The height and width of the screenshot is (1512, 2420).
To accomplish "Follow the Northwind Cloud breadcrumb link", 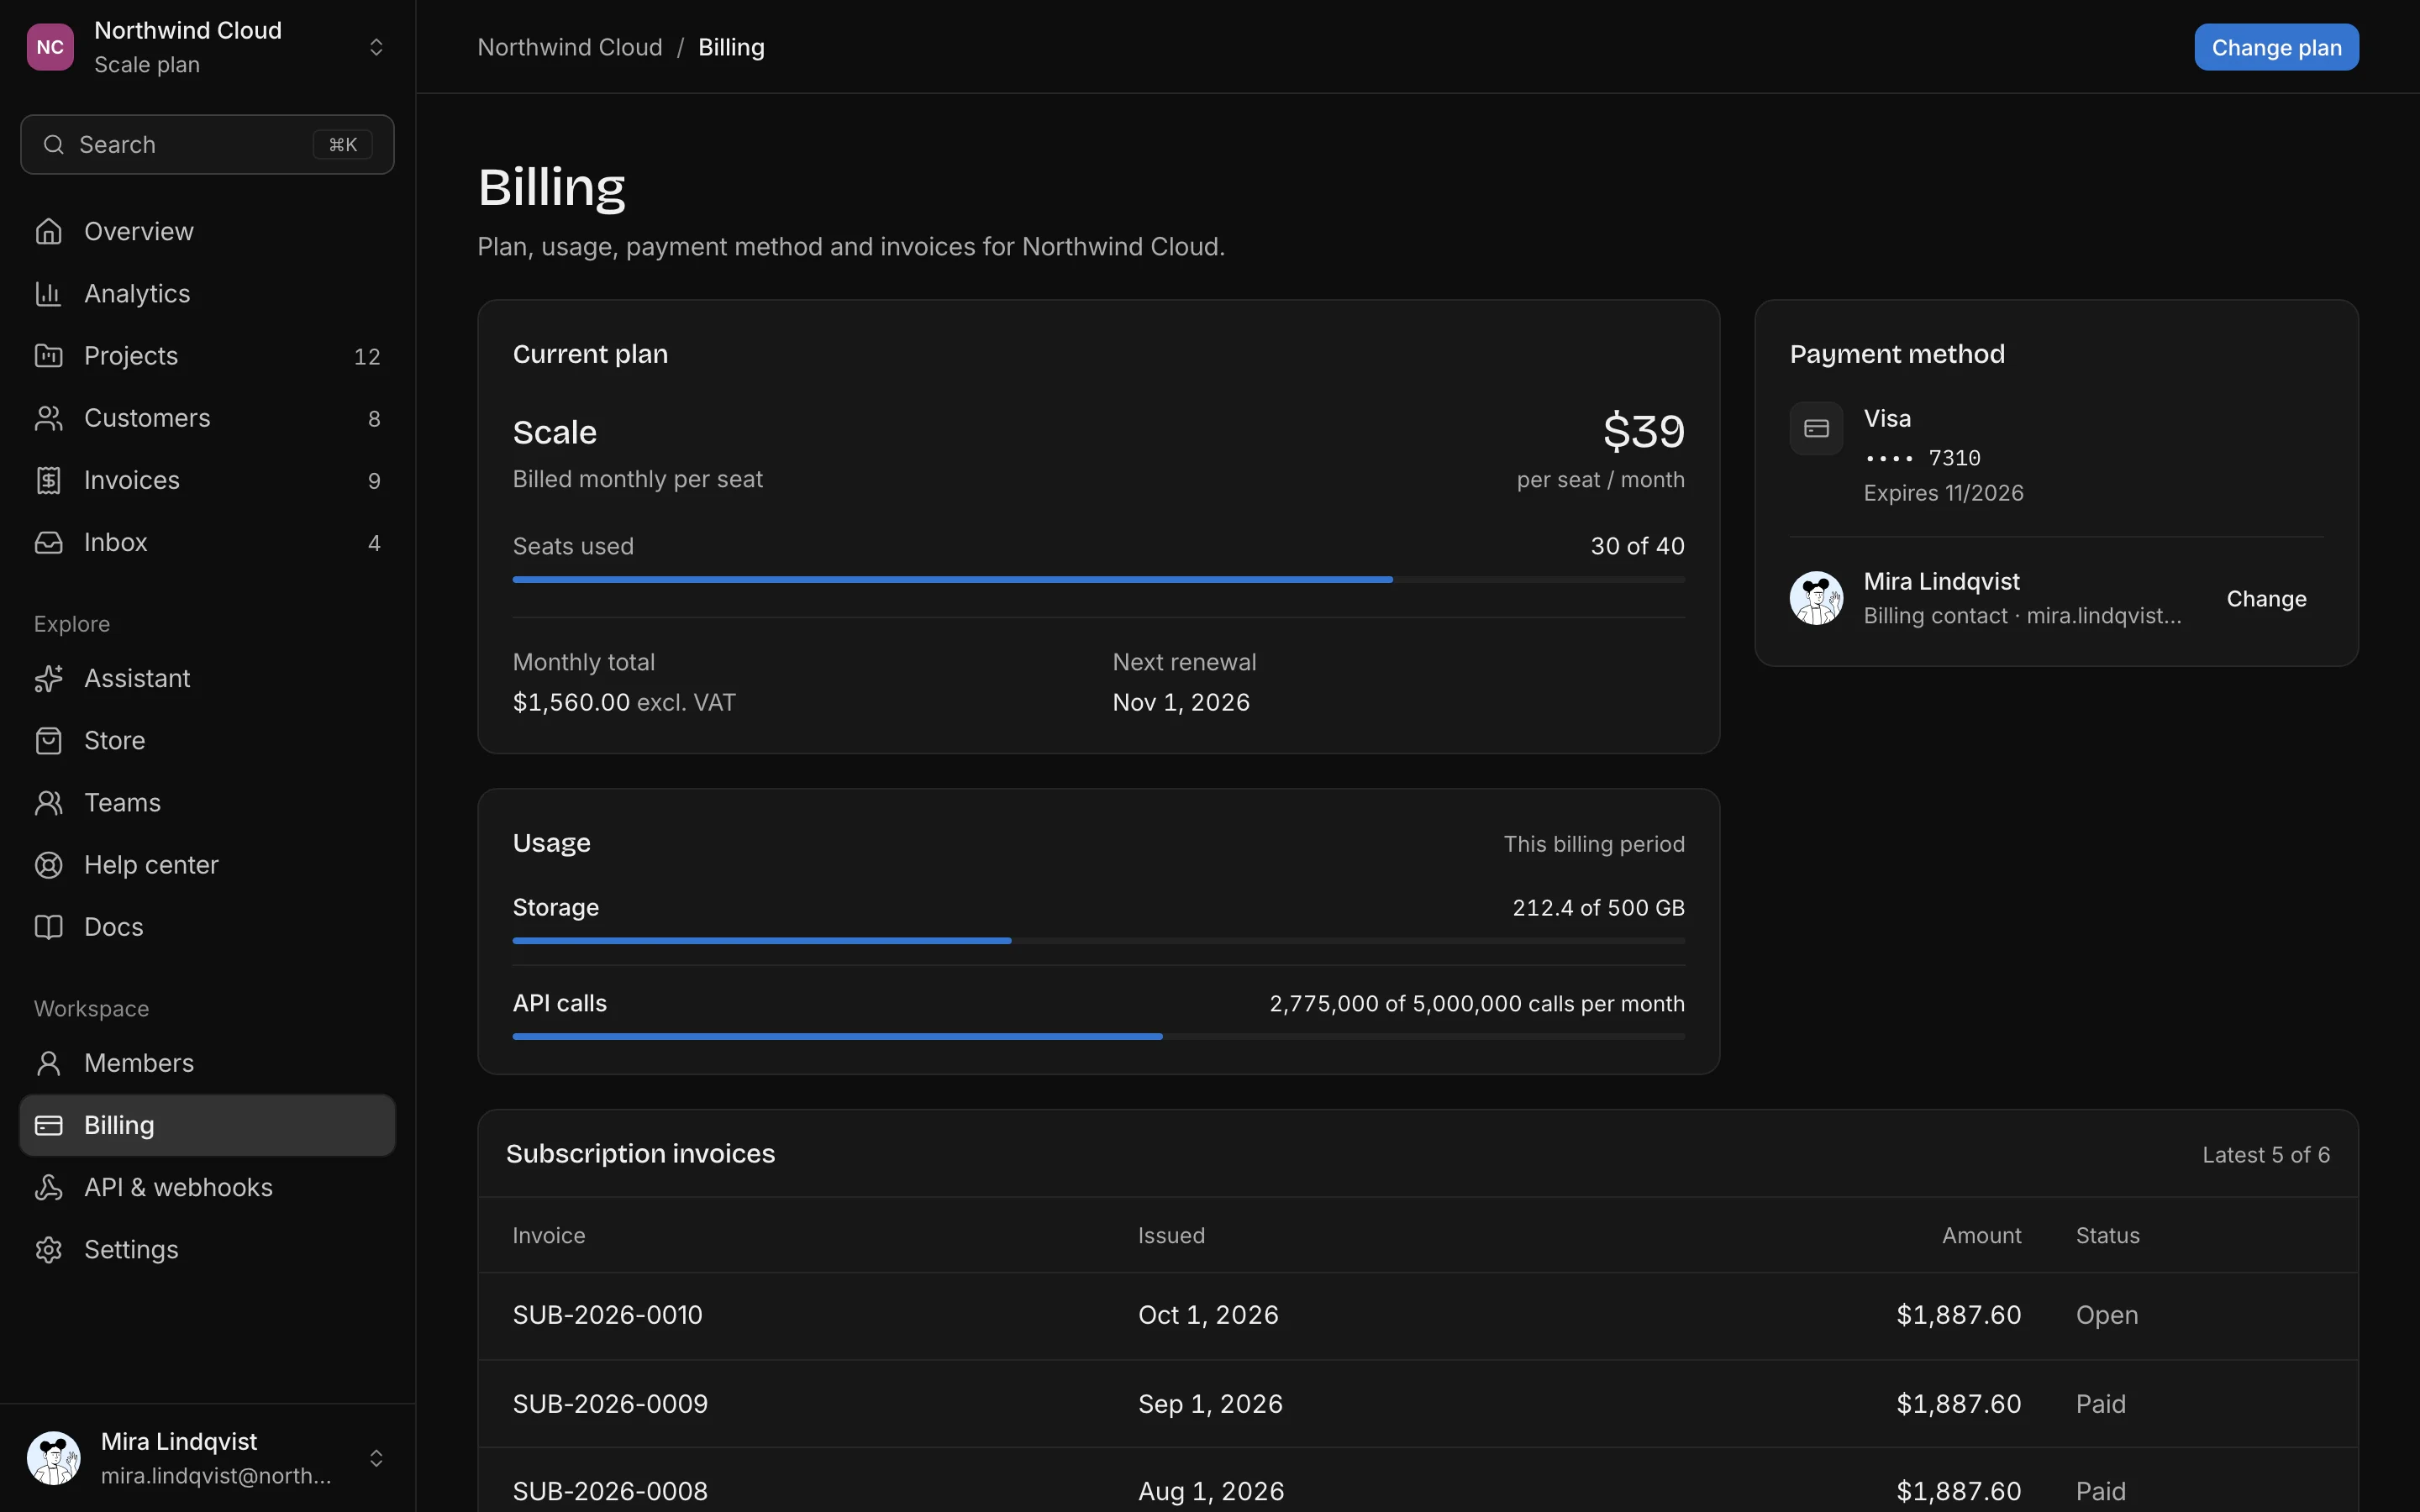I will (570, 47).
